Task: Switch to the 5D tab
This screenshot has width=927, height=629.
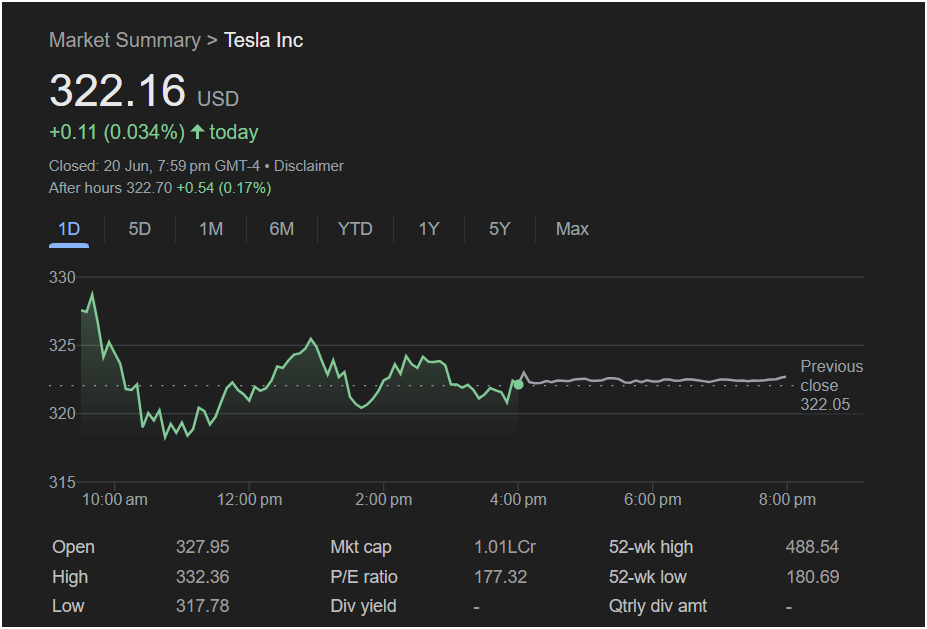Action: coord(140,229)
